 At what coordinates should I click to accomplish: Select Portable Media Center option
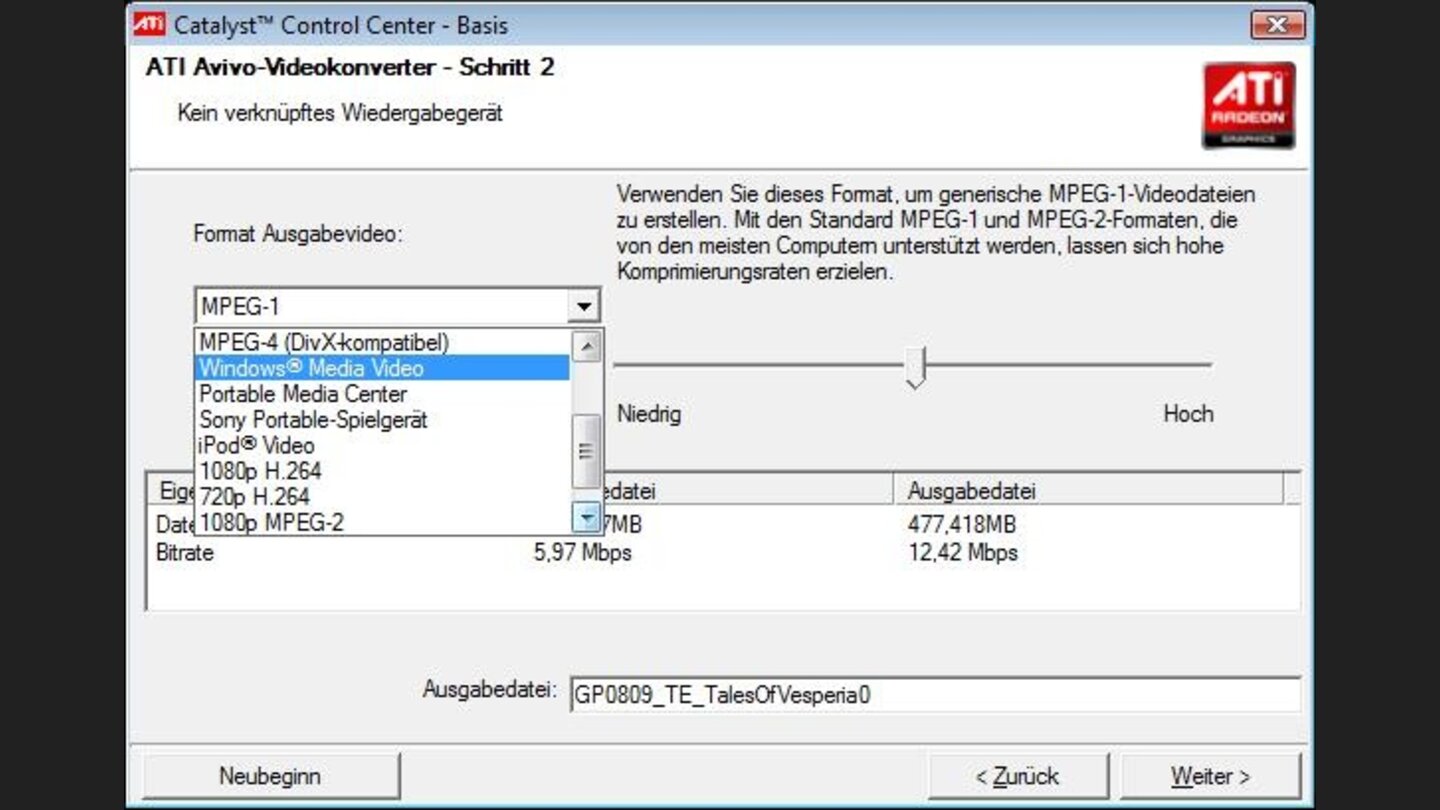382,394
